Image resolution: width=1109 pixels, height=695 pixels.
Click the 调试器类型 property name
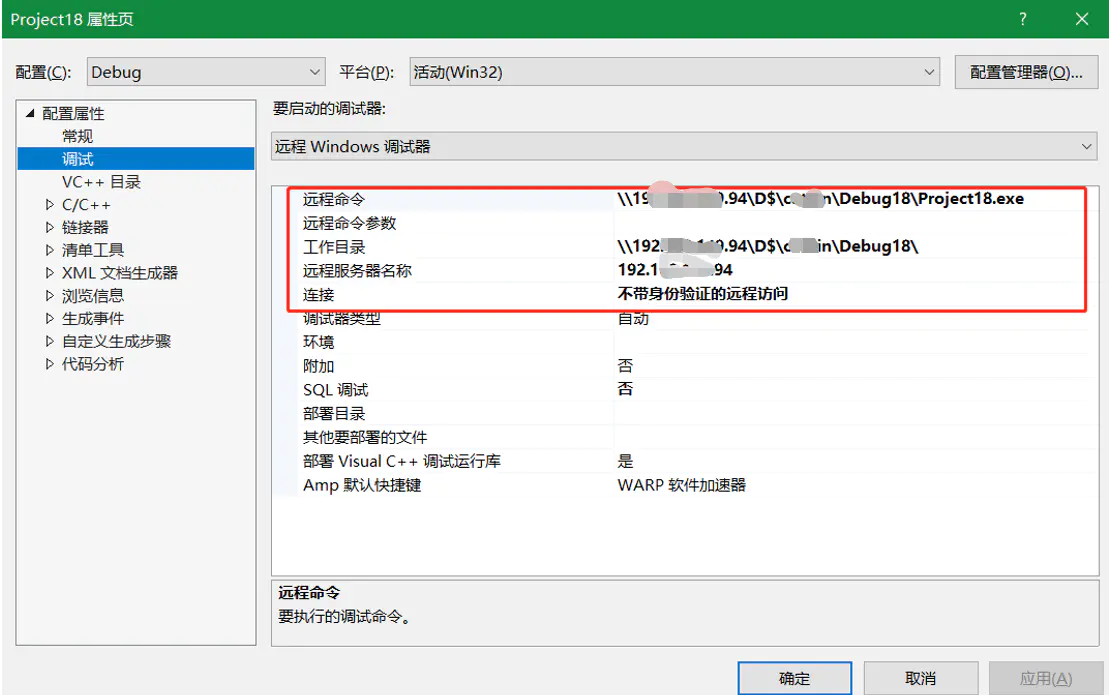click(x=342, y=319)
